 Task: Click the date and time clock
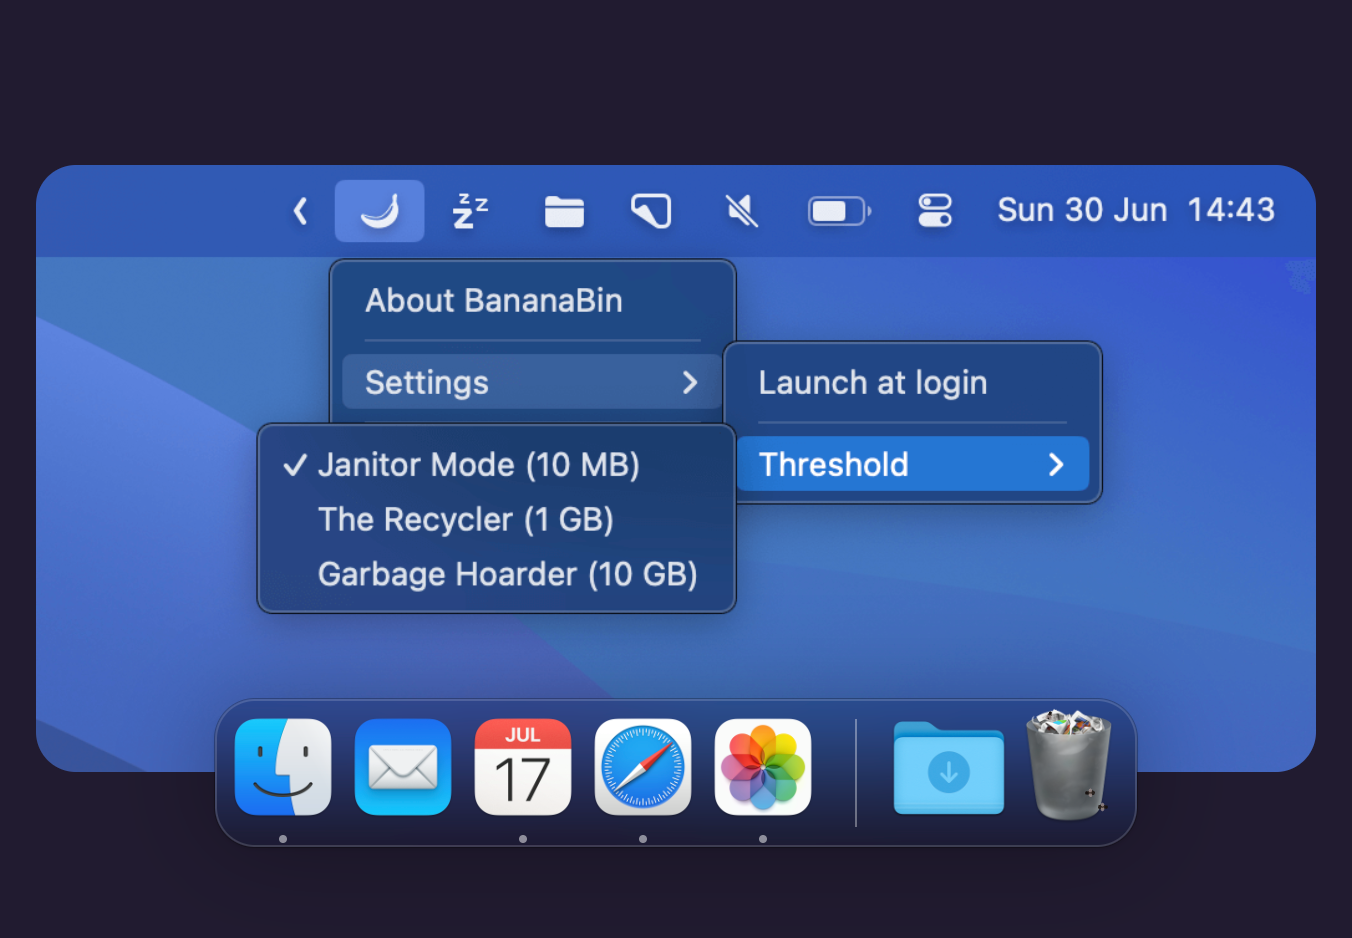click(1135, 211)
